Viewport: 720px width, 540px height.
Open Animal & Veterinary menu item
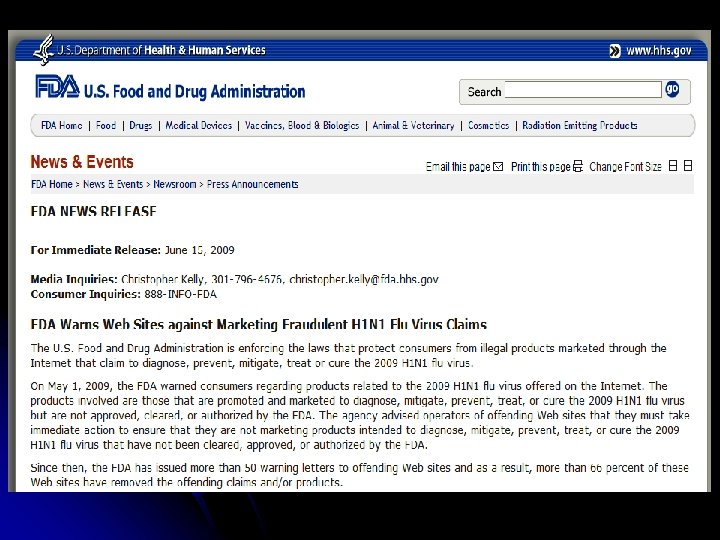413,125
